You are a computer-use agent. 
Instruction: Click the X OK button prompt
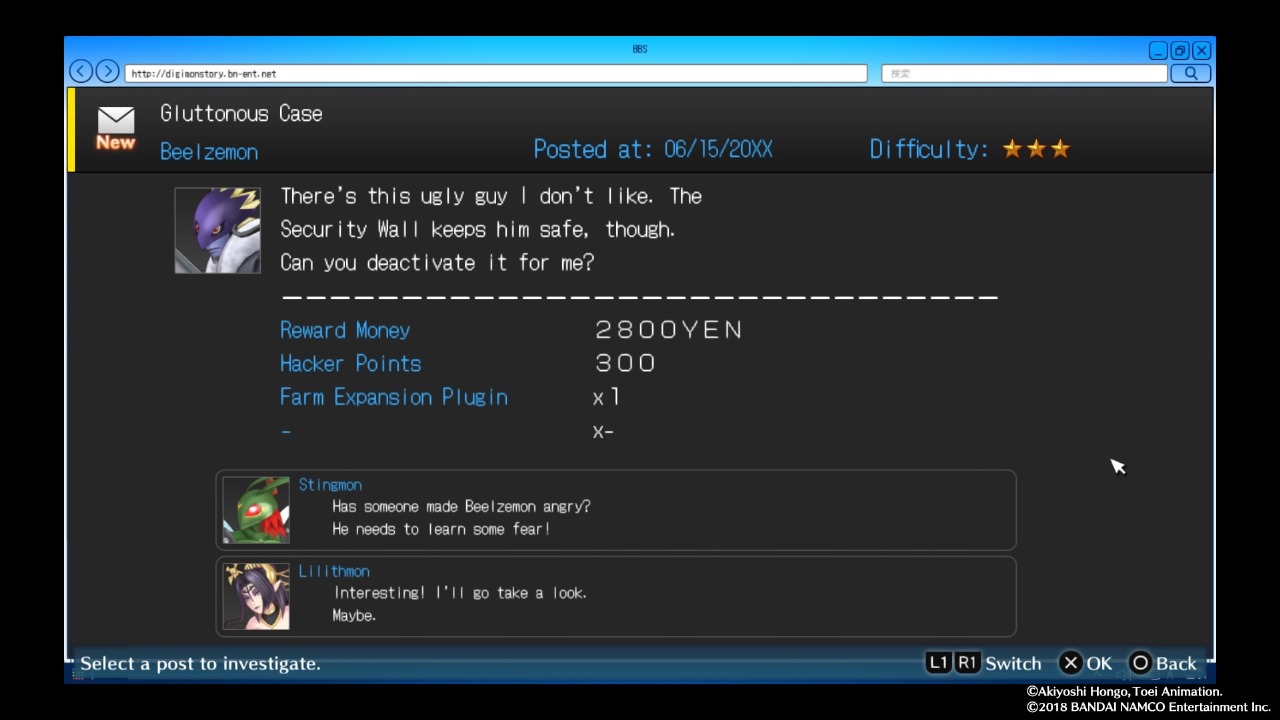(1086, 663)
